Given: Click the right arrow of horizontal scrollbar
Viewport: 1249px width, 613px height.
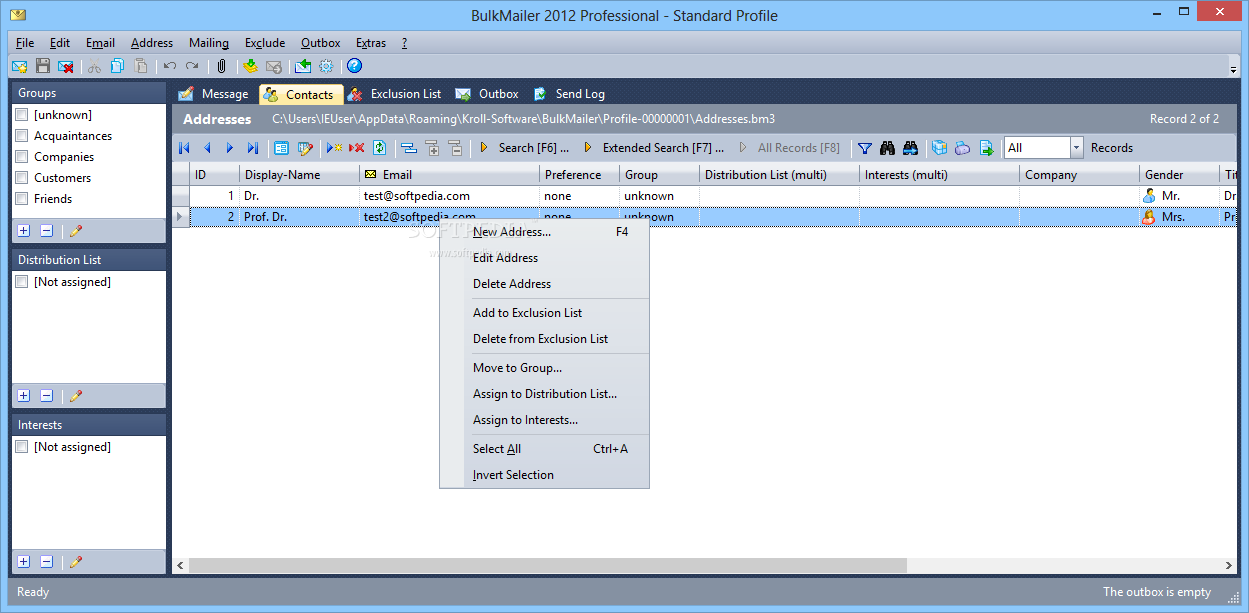Looking at the screenshot, I should coord(1230,566).
